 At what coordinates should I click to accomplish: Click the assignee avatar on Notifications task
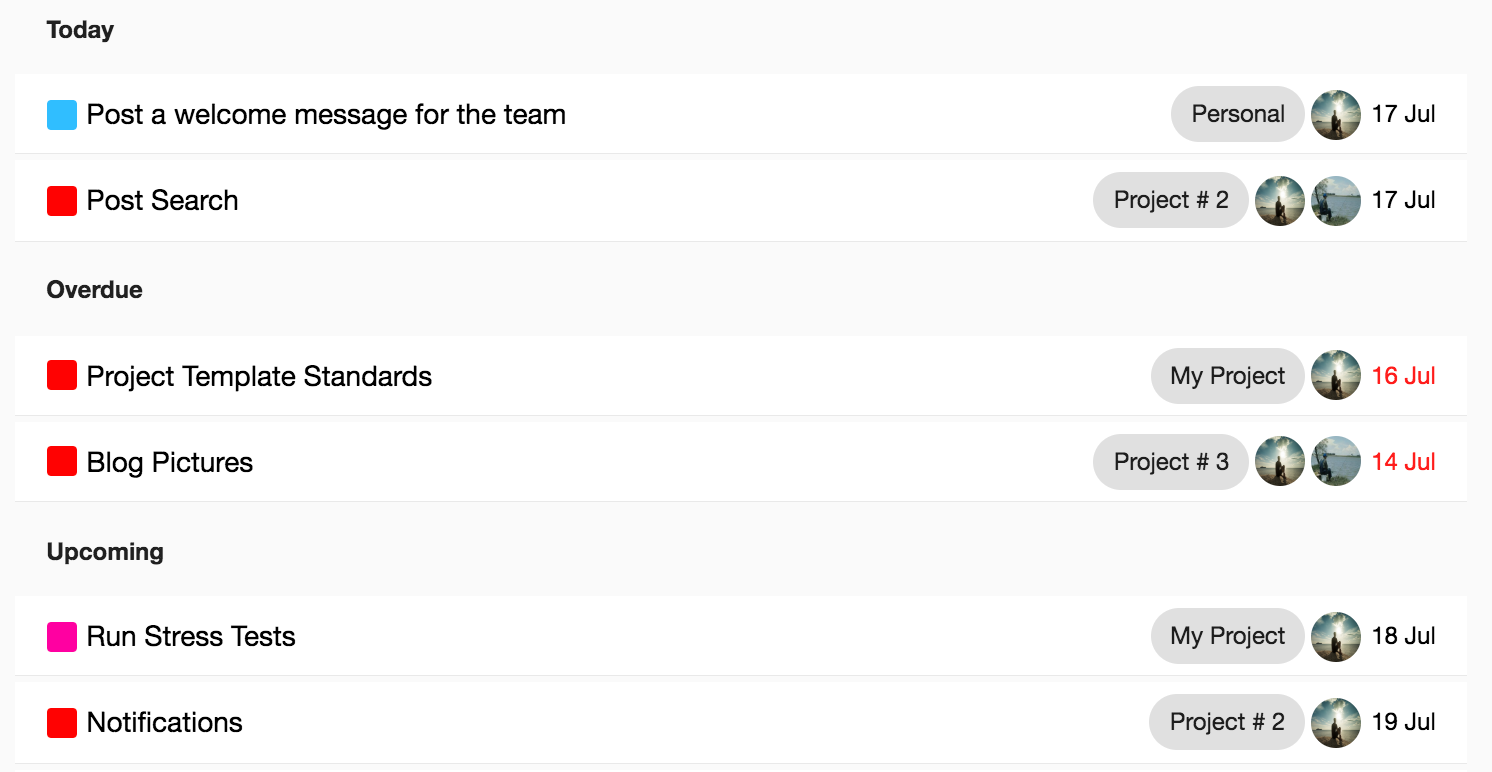pyautogui.click(x=1335, y=723)
